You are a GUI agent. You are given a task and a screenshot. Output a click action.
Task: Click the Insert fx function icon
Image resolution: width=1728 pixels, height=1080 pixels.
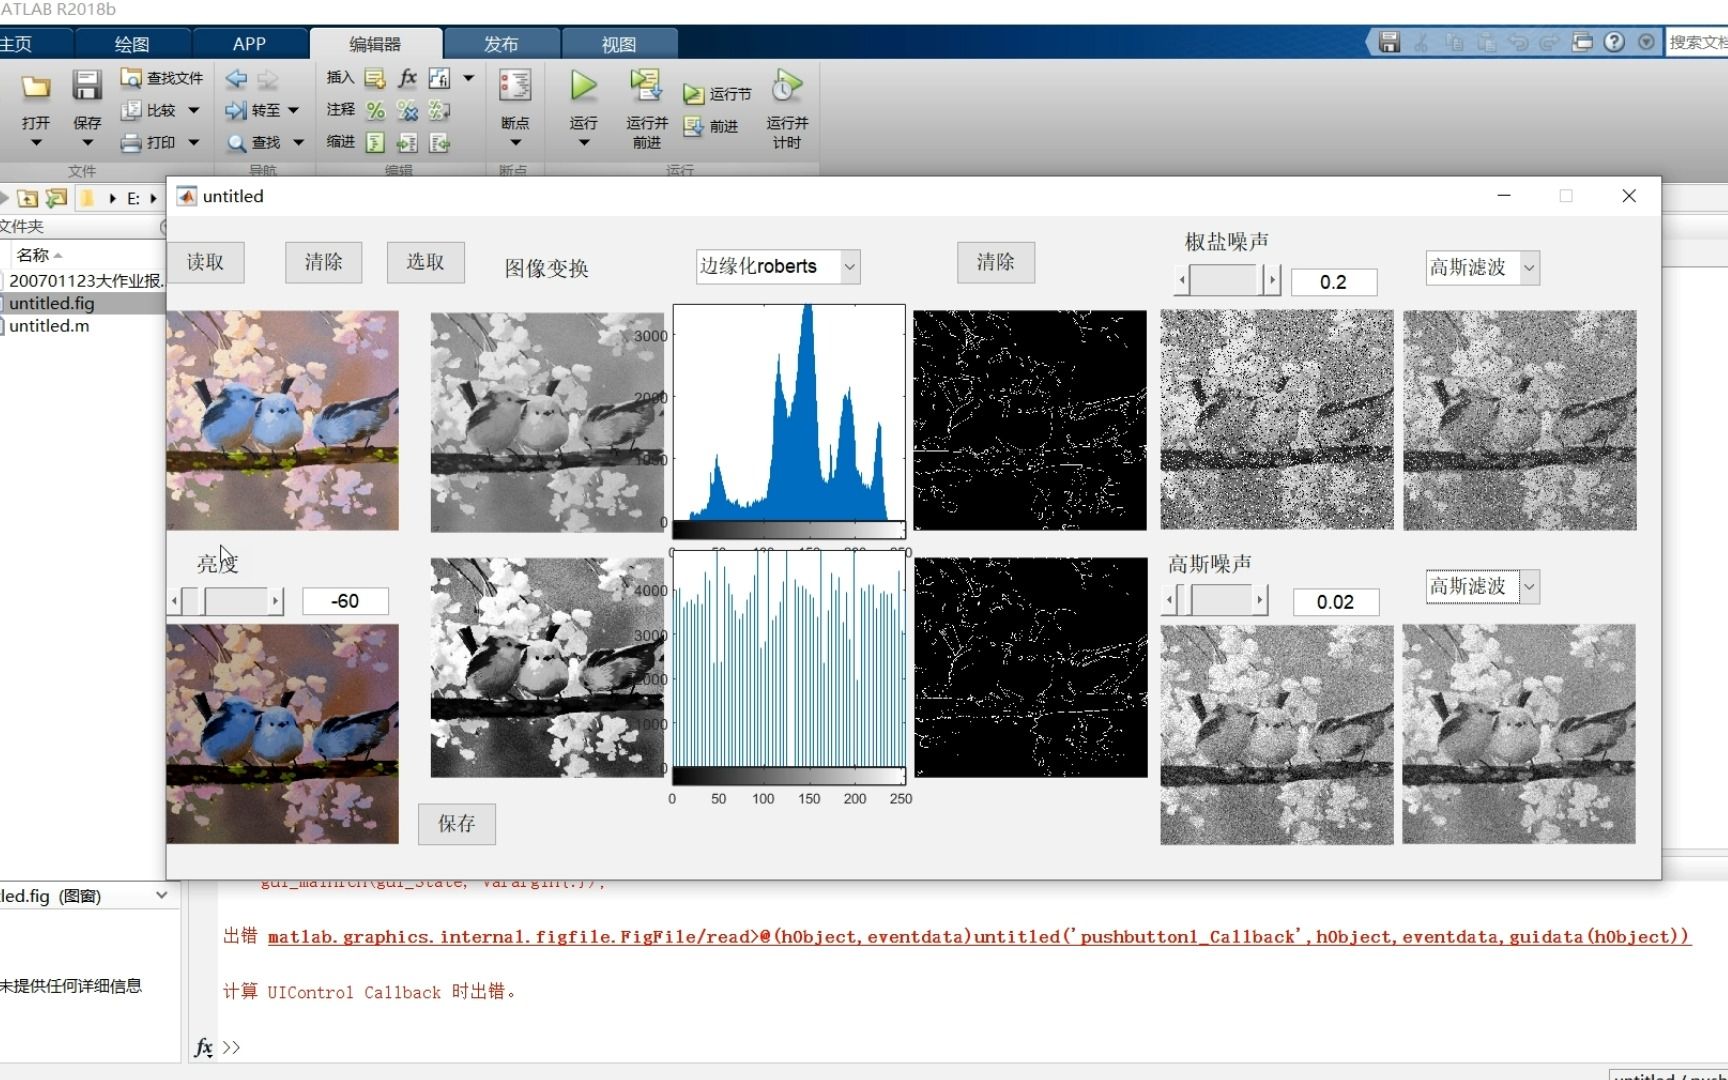coord(406,78)
